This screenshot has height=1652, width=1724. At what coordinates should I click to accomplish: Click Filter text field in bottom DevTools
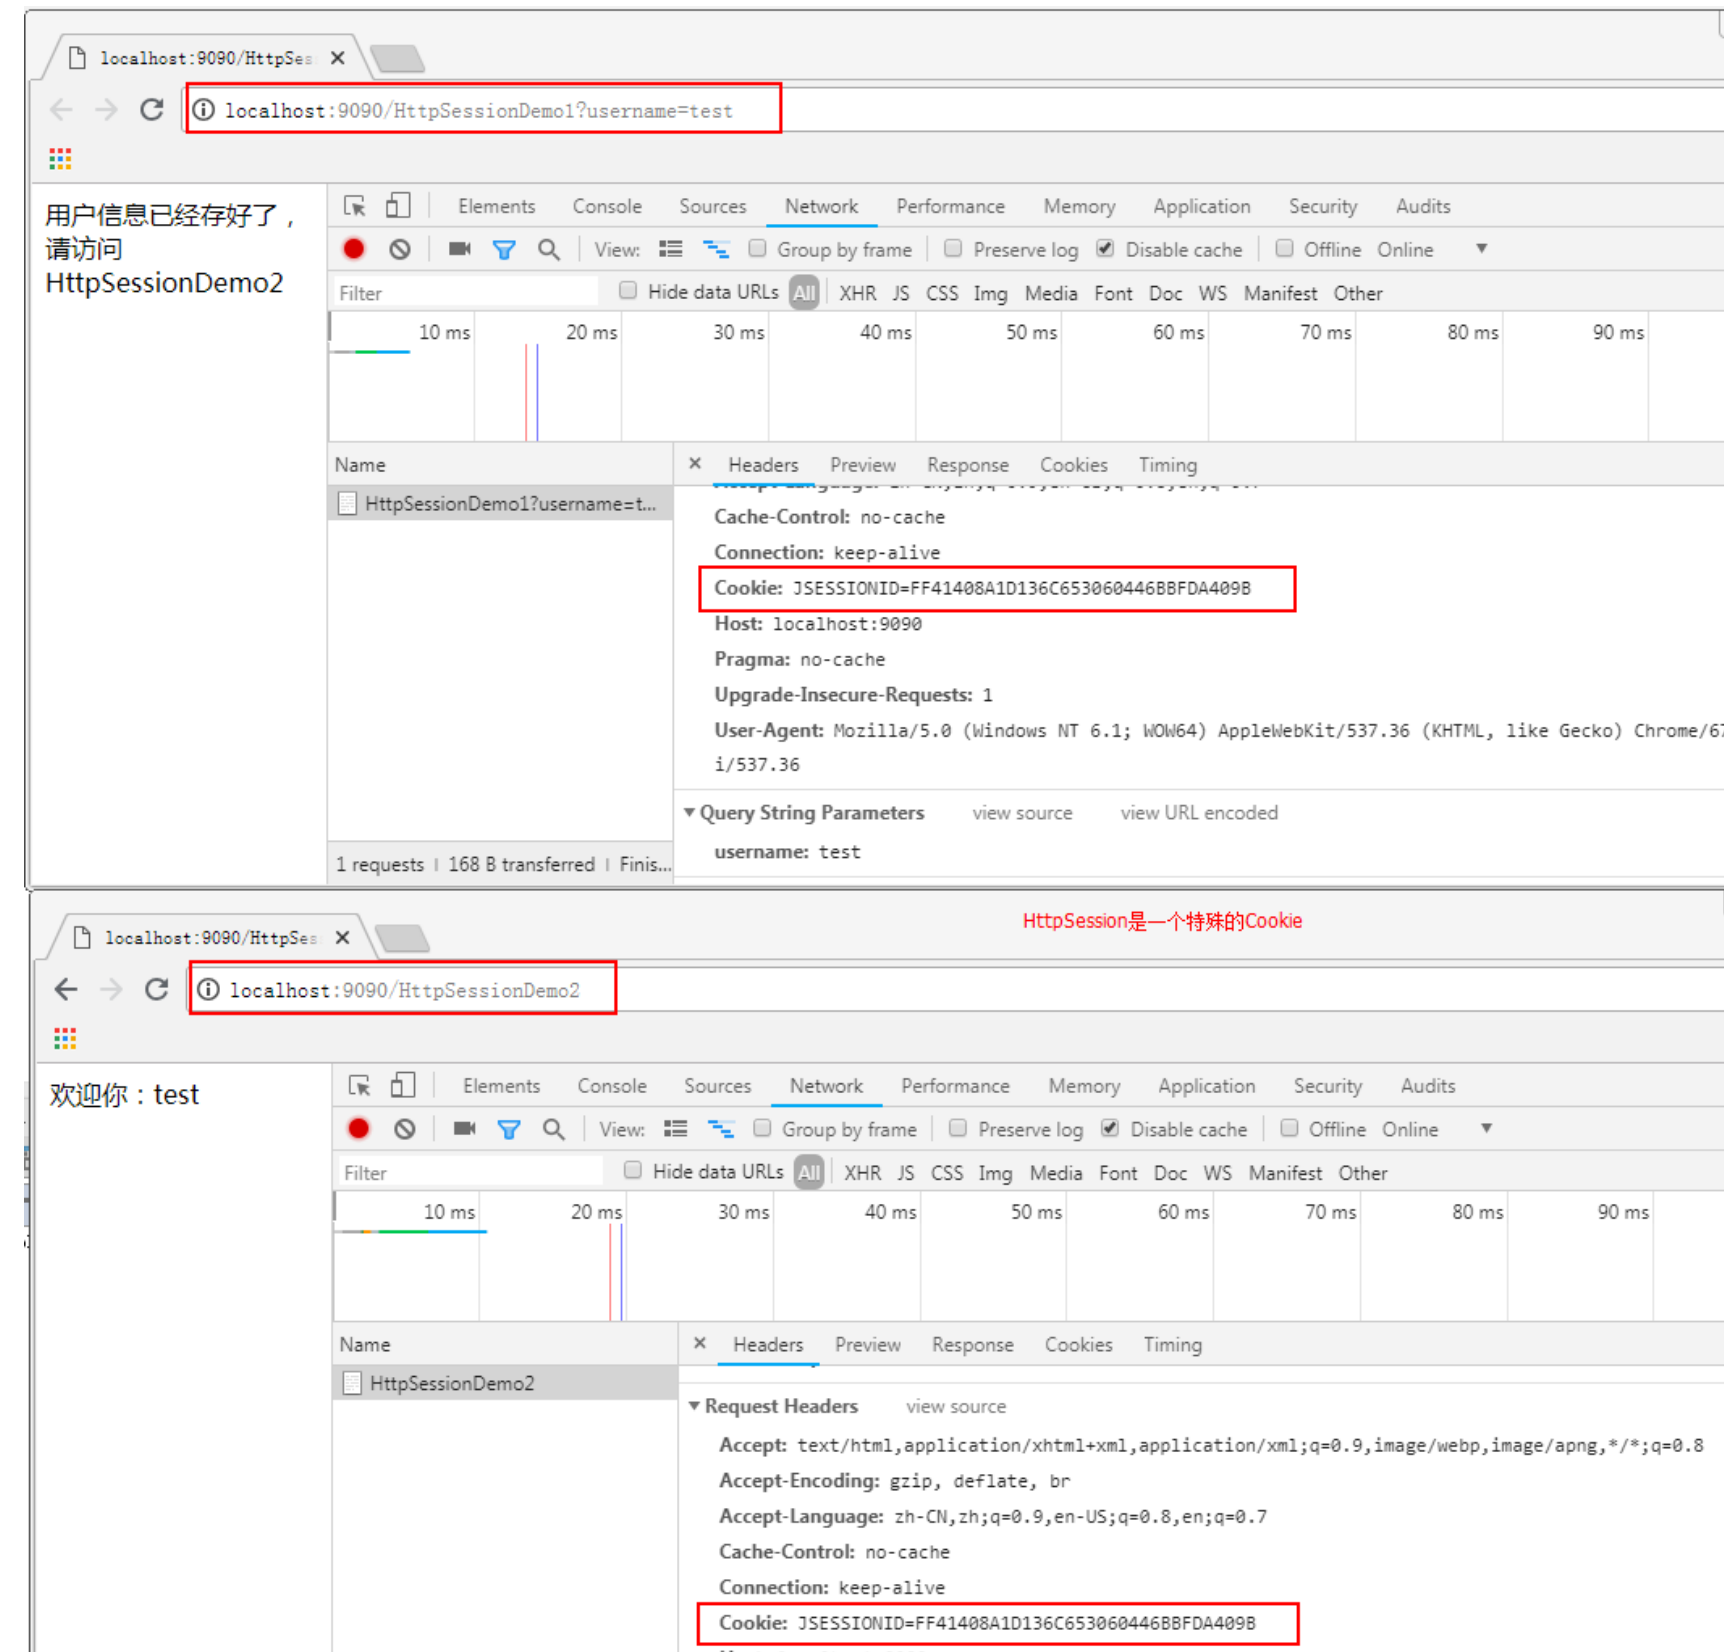[470, 1173]
